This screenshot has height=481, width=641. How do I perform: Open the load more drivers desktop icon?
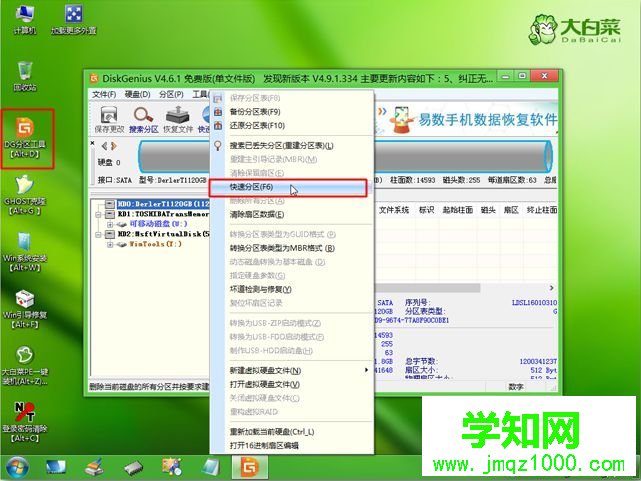(x=74, y=19)
